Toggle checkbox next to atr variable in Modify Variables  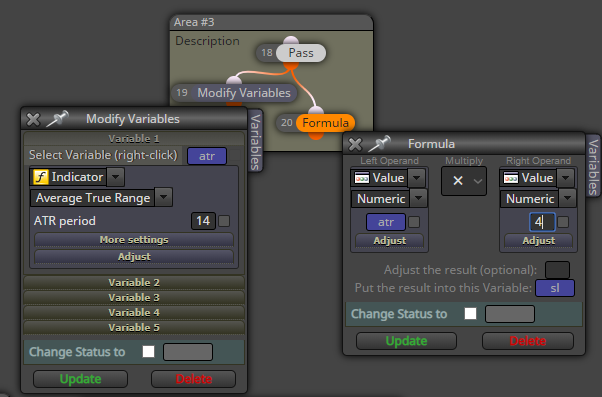pos(235,155)
